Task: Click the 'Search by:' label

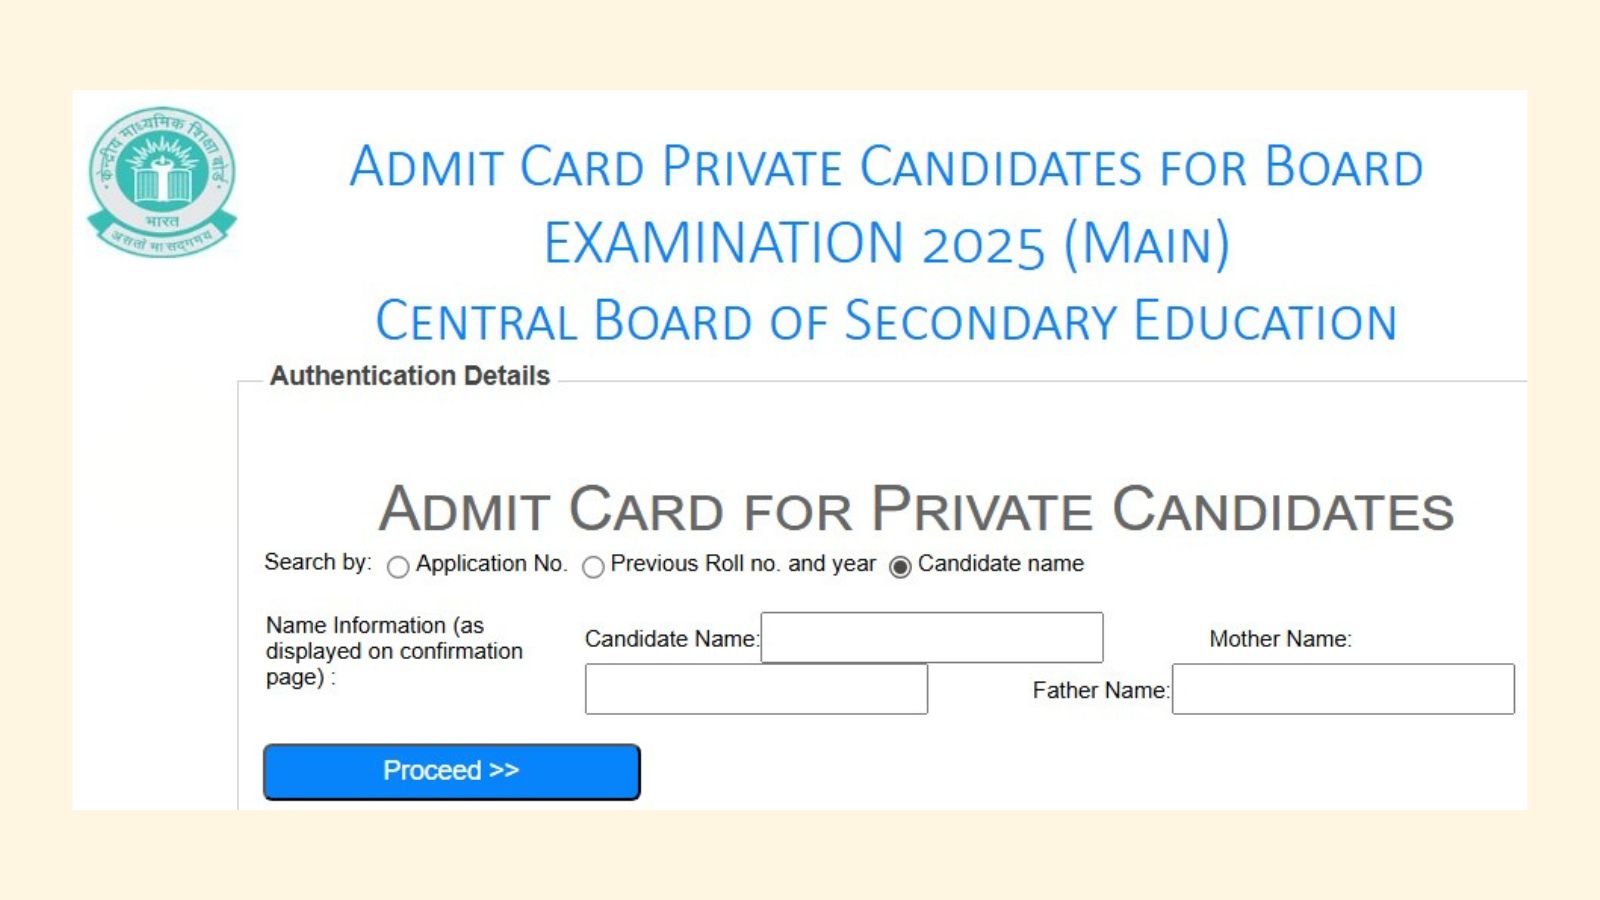Action: pos(317,562)
